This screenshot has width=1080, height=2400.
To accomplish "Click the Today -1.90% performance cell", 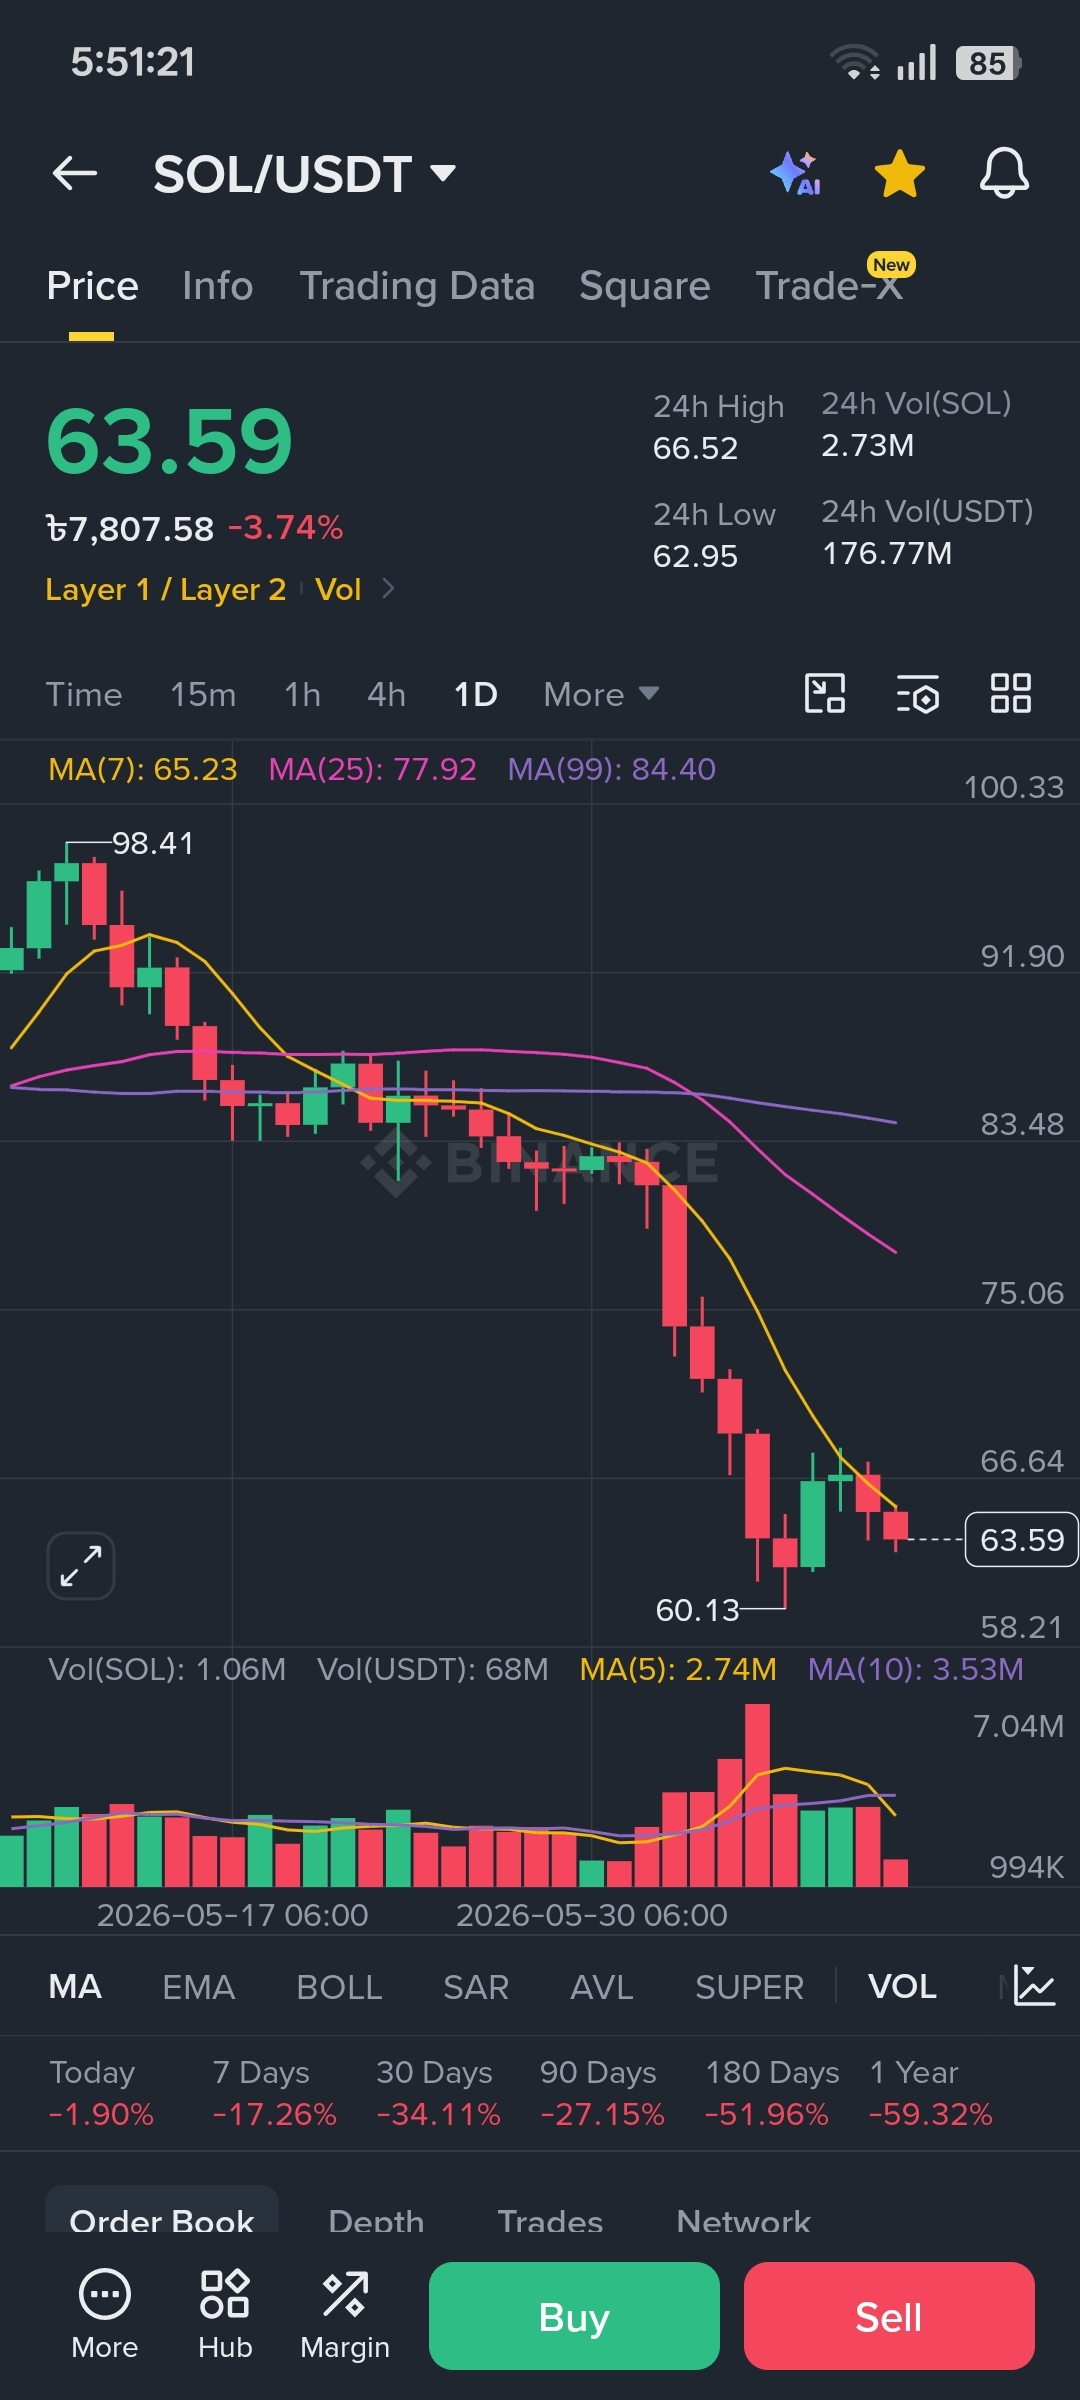I will [101, 2093].
